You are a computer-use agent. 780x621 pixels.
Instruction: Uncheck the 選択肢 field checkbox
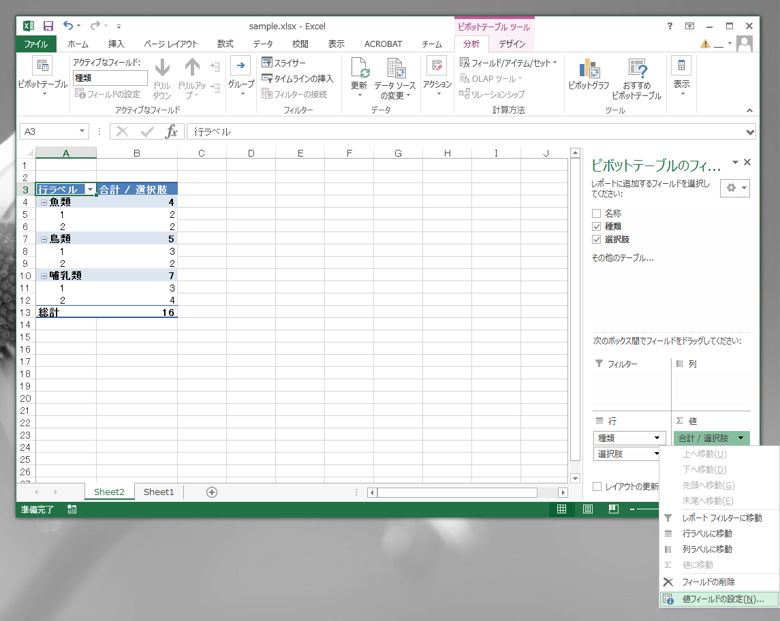[x=596, y=239]
